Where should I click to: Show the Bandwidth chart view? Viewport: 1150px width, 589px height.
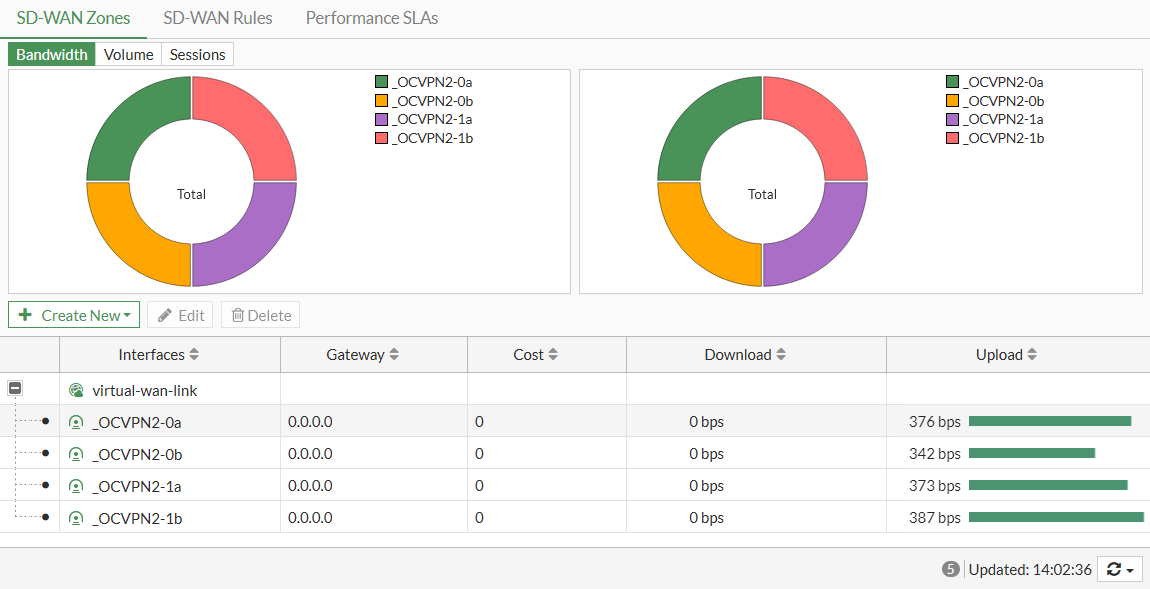click(52, 55)
